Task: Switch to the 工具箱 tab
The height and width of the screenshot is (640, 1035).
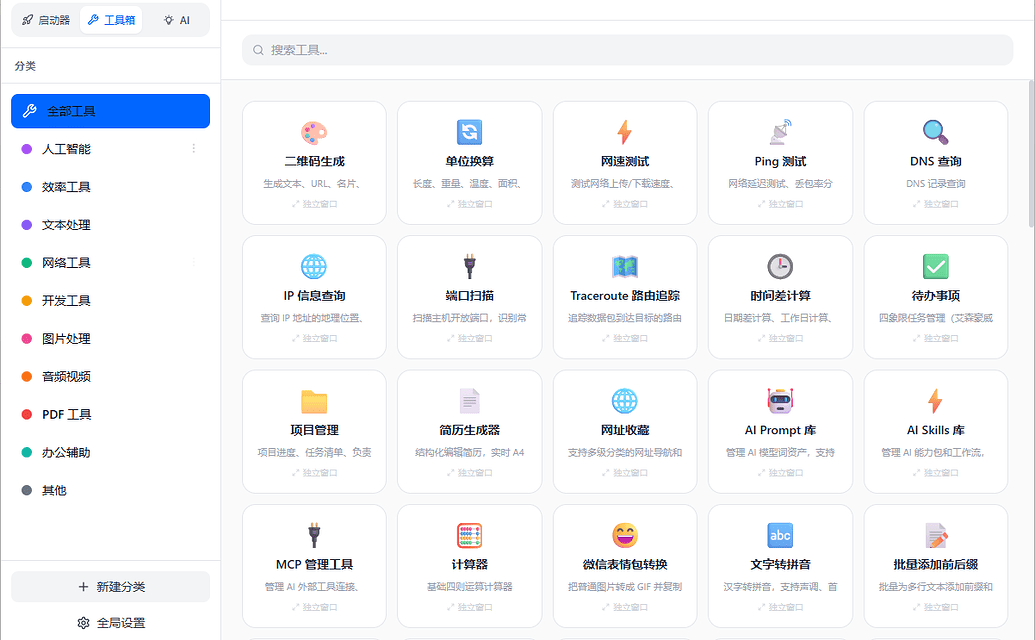Action: click(111, 20)
